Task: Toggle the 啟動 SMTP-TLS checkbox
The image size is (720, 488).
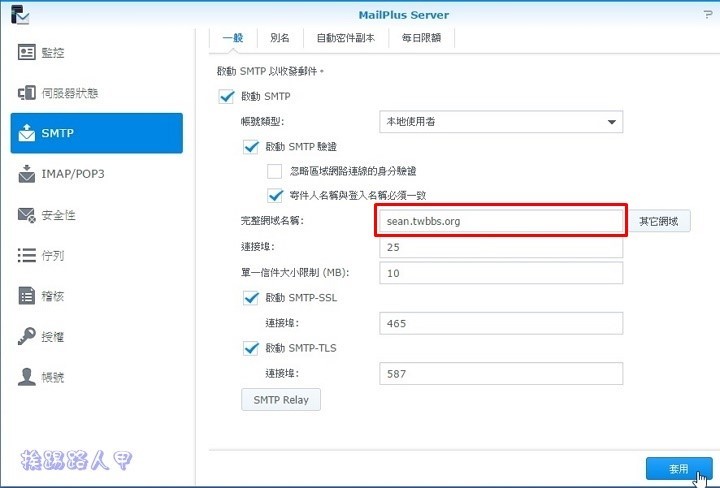Action: click(x=251, y=348)
